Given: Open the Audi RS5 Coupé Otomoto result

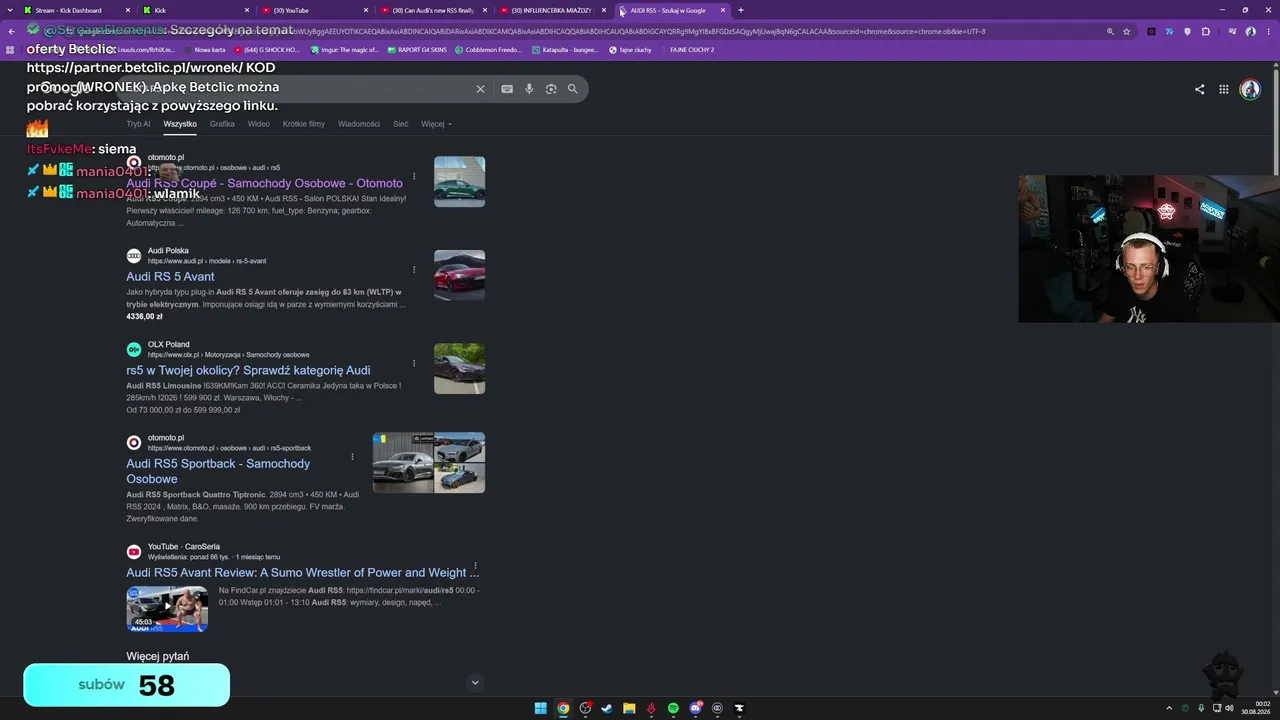Looking at the screenshot, I should [x=265, y=183].
